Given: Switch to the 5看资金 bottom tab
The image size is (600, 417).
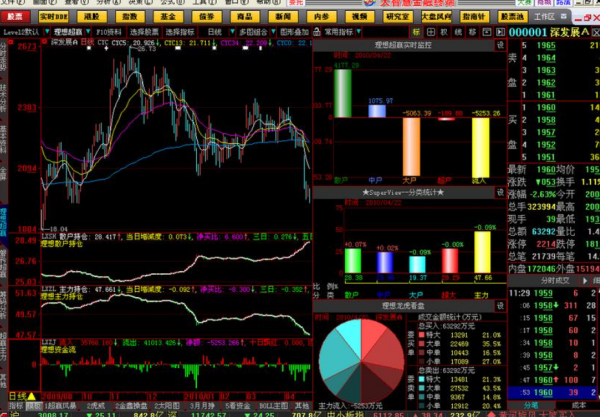Looking at the screenshot, I should pyautogui.click(x=237, y=406).
